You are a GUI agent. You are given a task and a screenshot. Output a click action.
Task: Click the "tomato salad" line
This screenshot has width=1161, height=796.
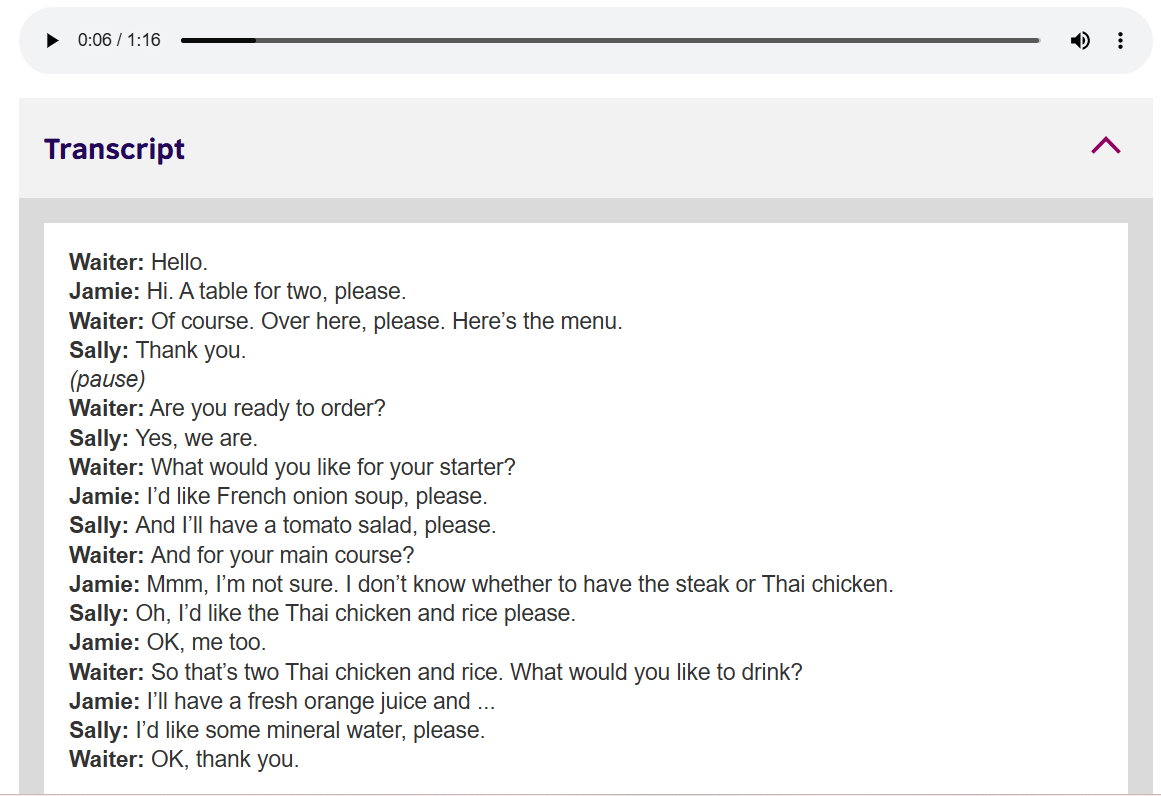[282, 525]
